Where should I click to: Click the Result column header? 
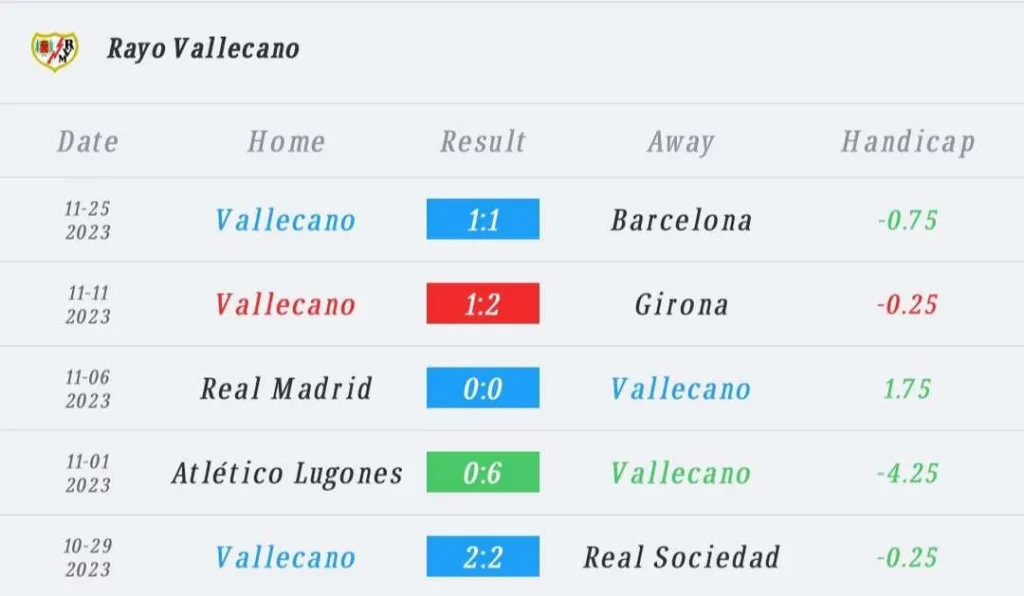483,142
